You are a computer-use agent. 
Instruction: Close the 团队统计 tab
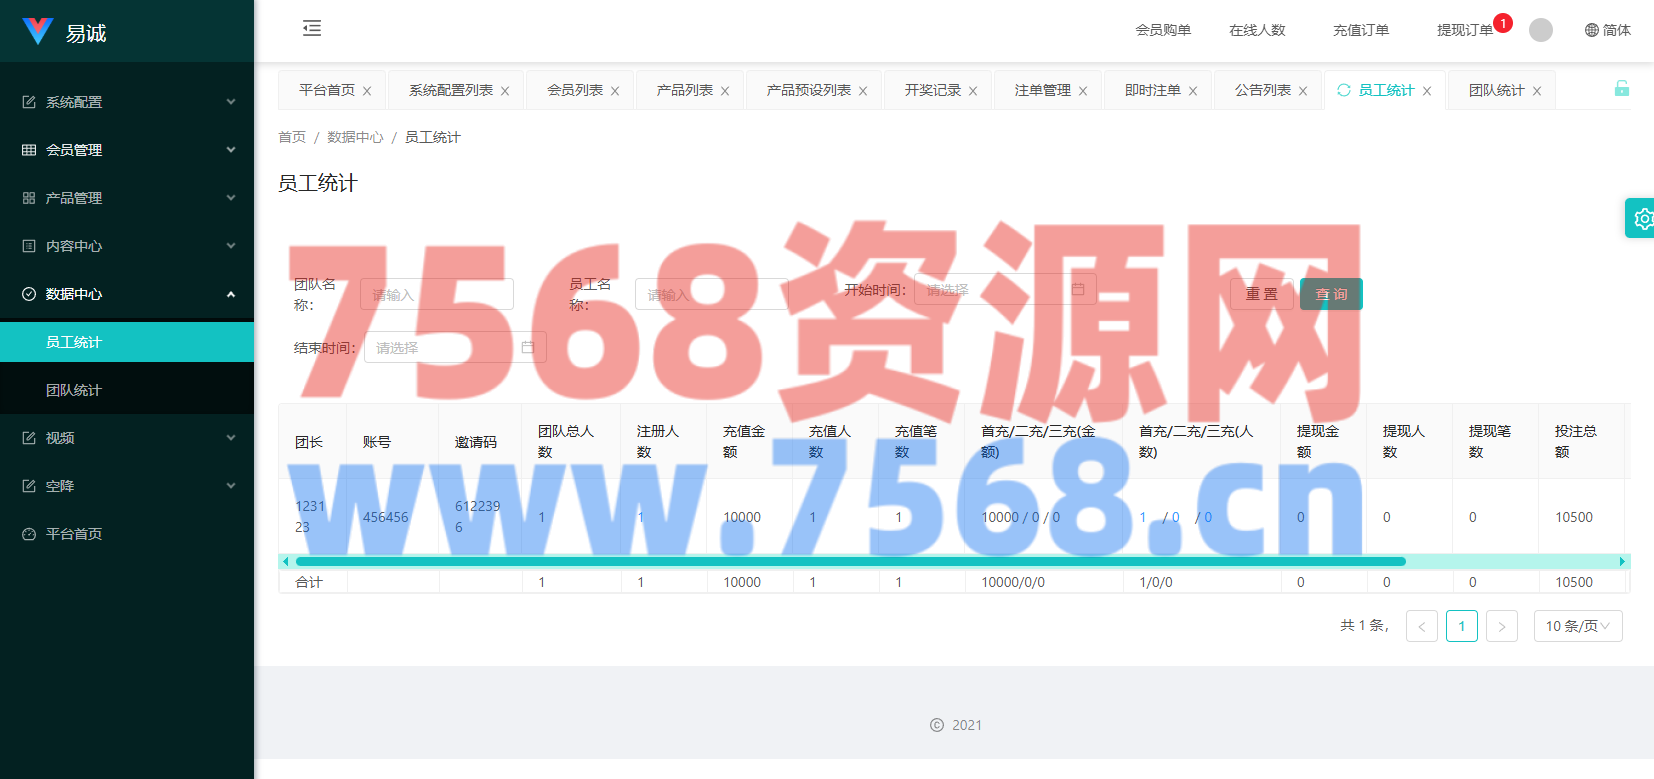[x=1537, y=91]
